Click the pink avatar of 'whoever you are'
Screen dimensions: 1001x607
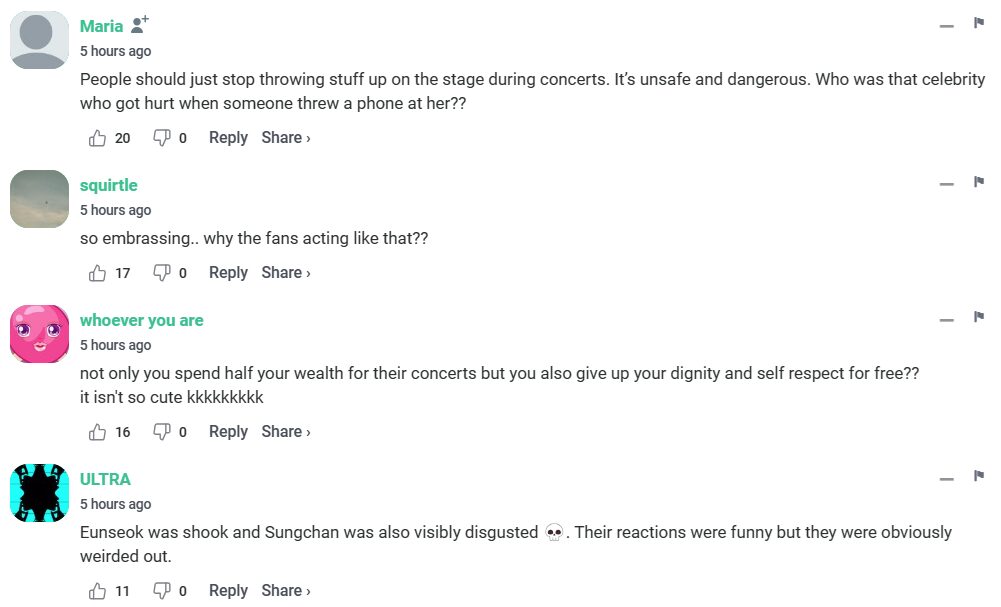pos(39,334)
